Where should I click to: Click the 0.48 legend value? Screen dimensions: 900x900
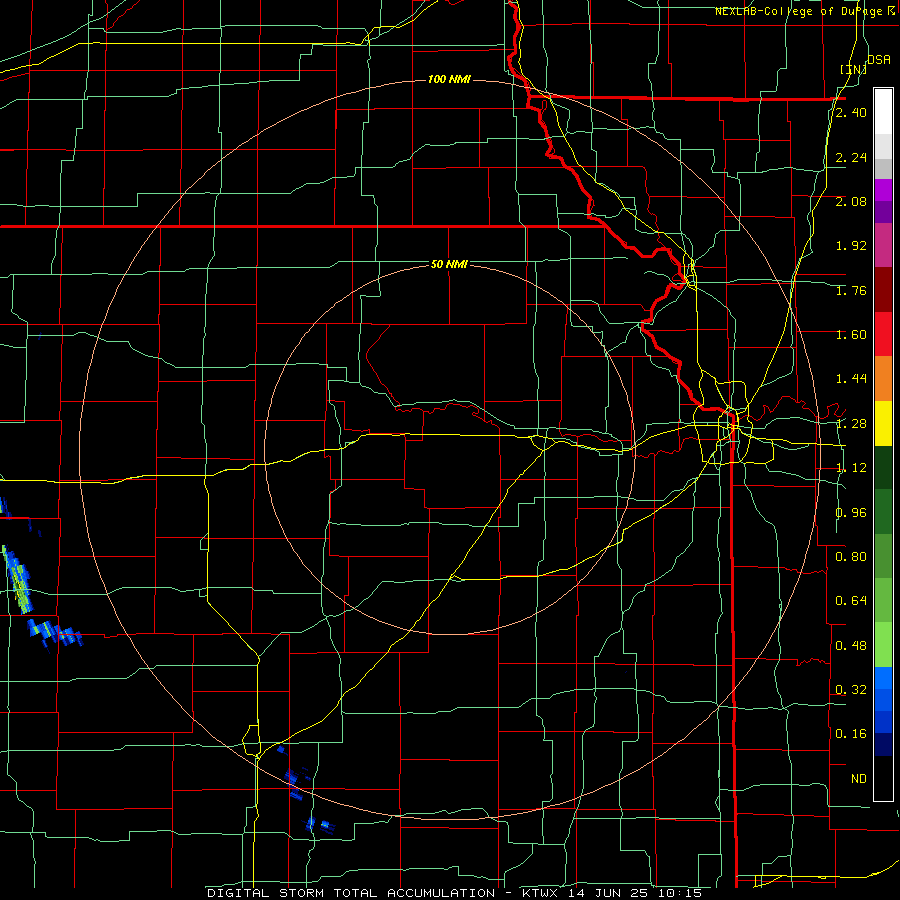coord(851,646)
